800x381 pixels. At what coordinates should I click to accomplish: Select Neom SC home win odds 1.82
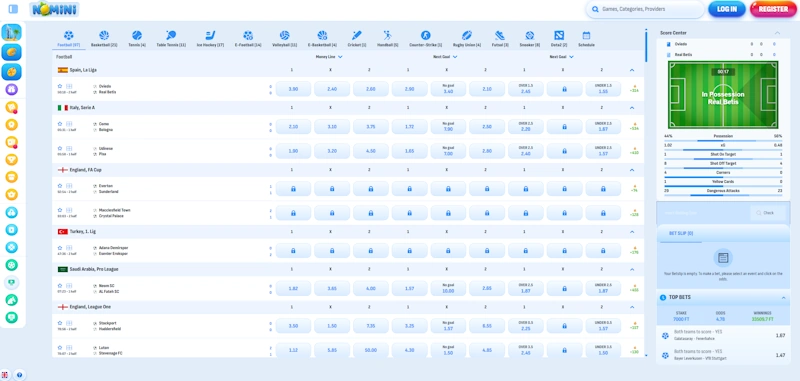tap(293, 289)
